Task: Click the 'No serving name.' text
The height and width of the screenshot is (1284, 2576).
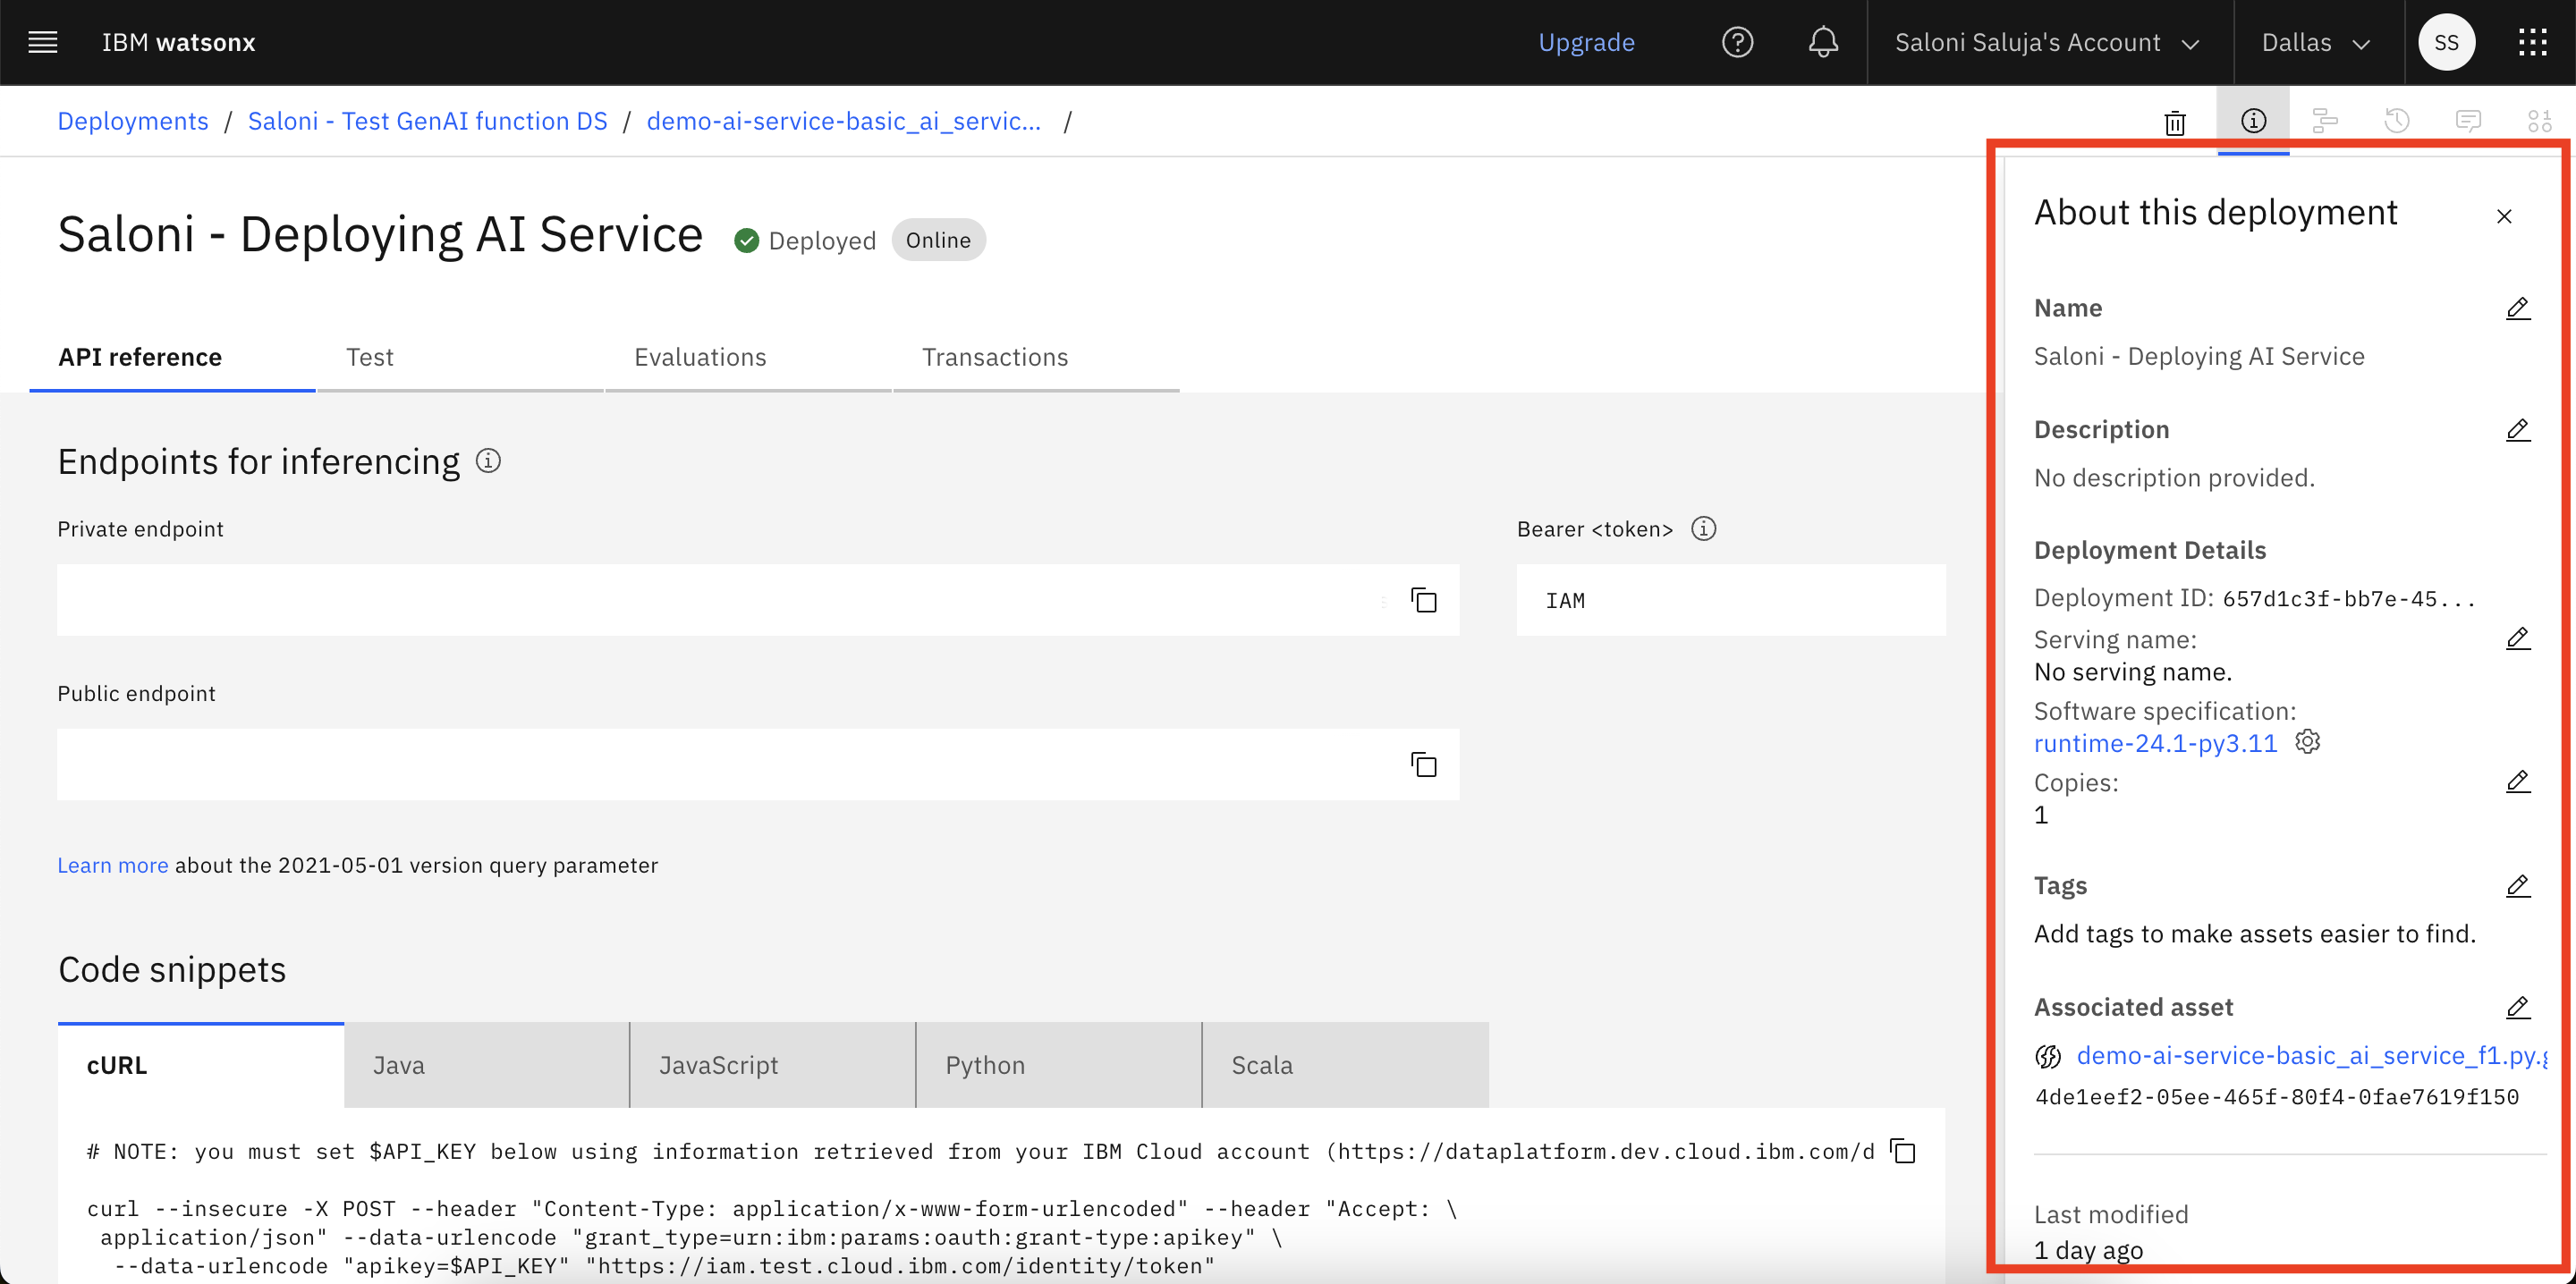Action: click(2133, 672)
